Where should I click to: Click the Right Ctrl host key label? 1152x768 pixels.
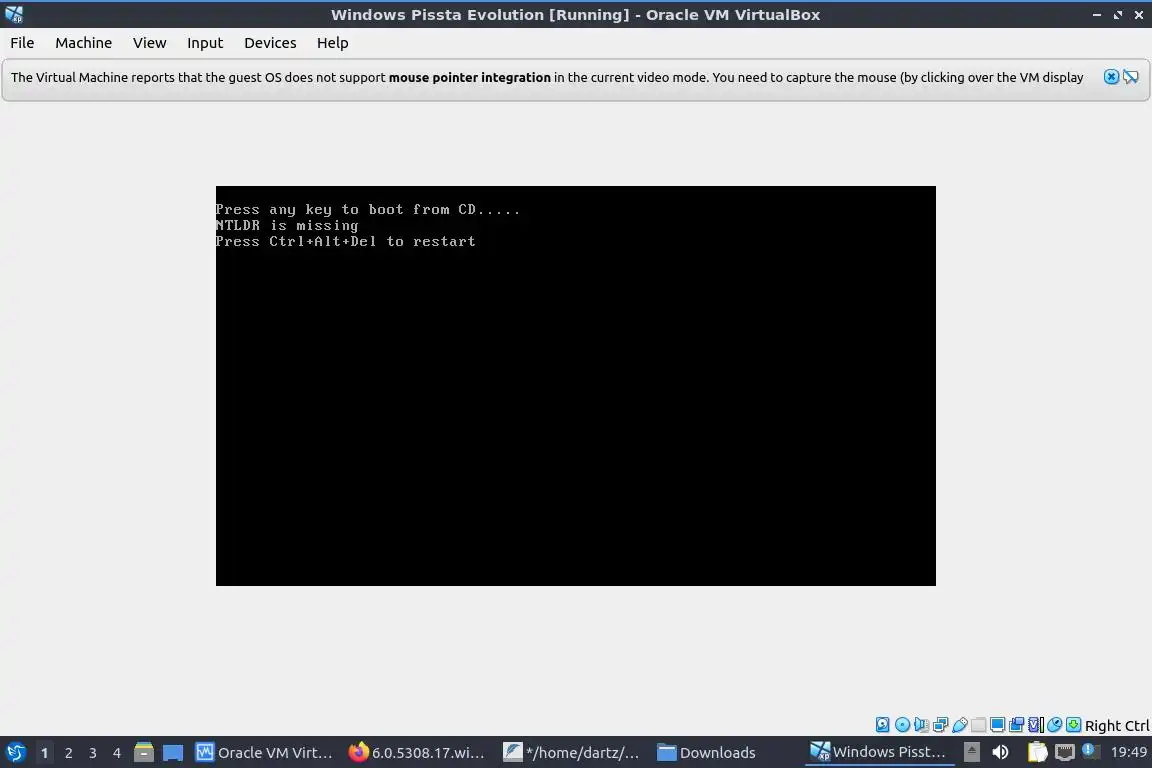pos(1117,725)
